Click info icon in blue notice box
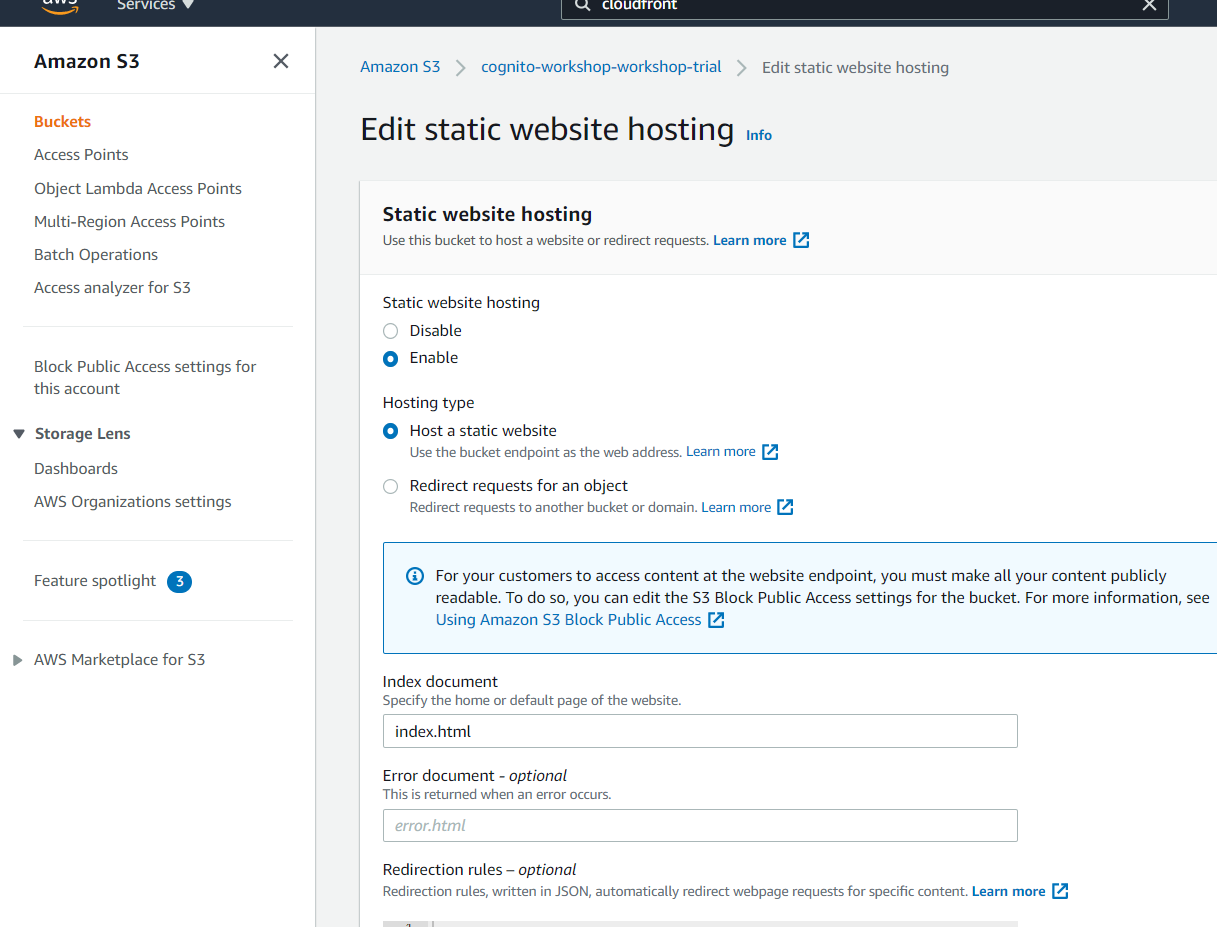1217x927 pixels. click(414, 576)
